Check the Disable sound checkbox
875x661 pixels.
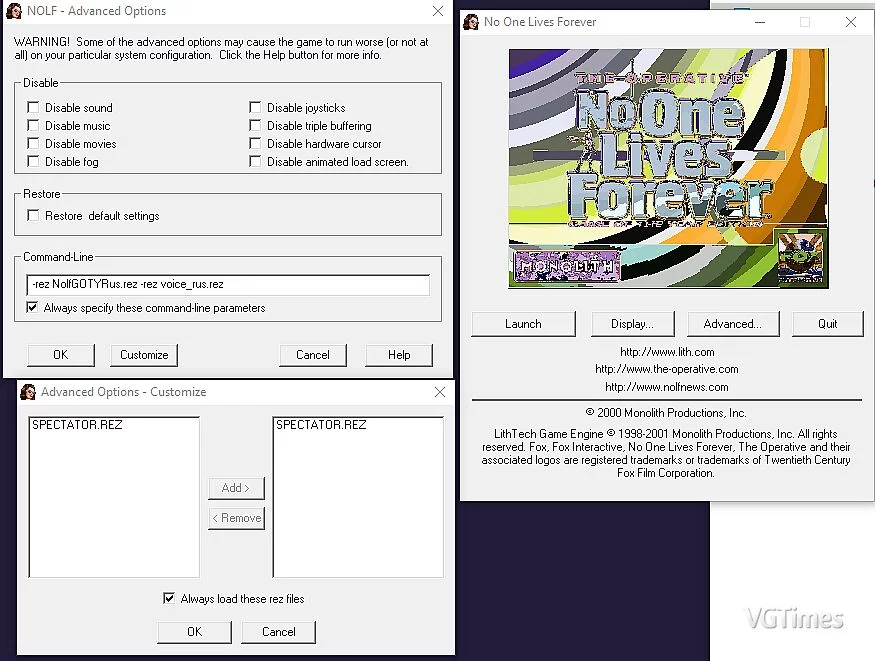click(x=33, y=107)
